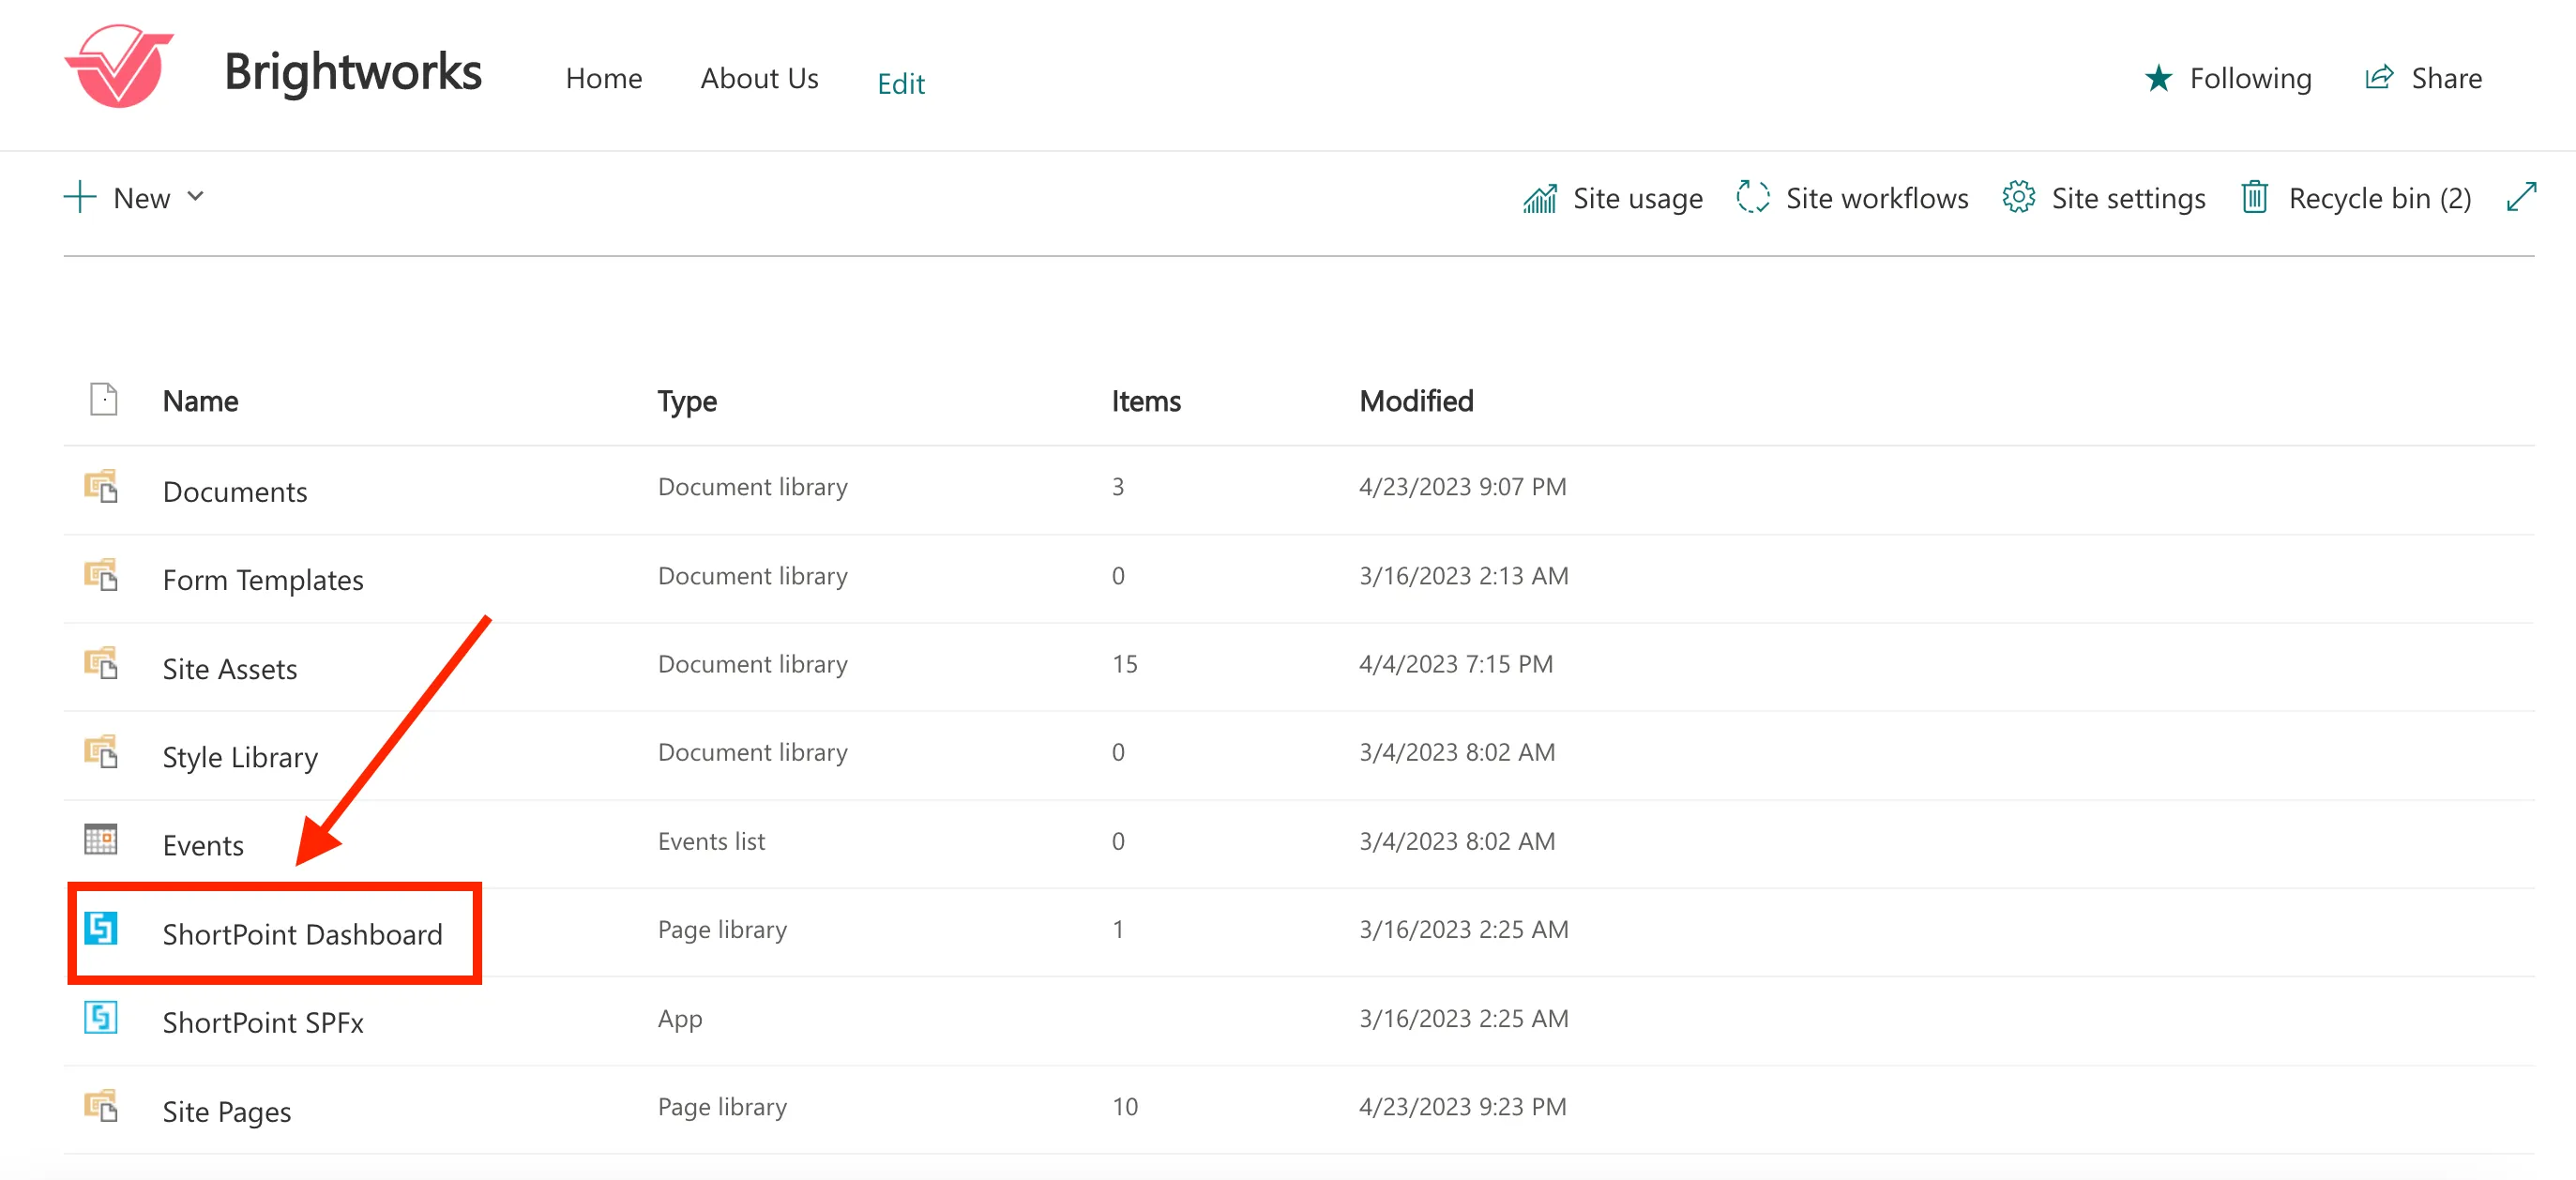Click the Site Assets library icon
Viewport: 2576px width, 1180px height.
101,663
